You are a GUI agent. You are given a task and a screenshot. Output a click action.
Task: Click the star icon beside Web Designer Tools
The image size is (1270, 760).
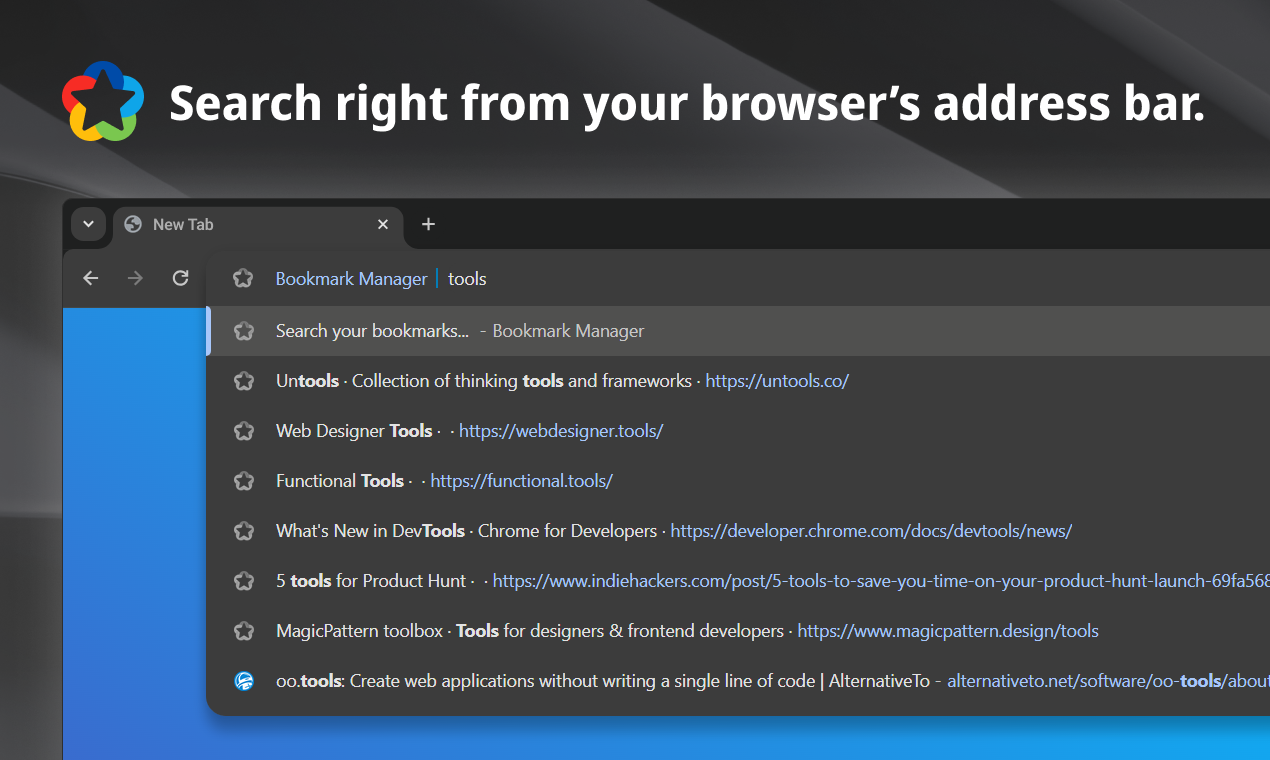pyautogui.click(x=244, y=431)
